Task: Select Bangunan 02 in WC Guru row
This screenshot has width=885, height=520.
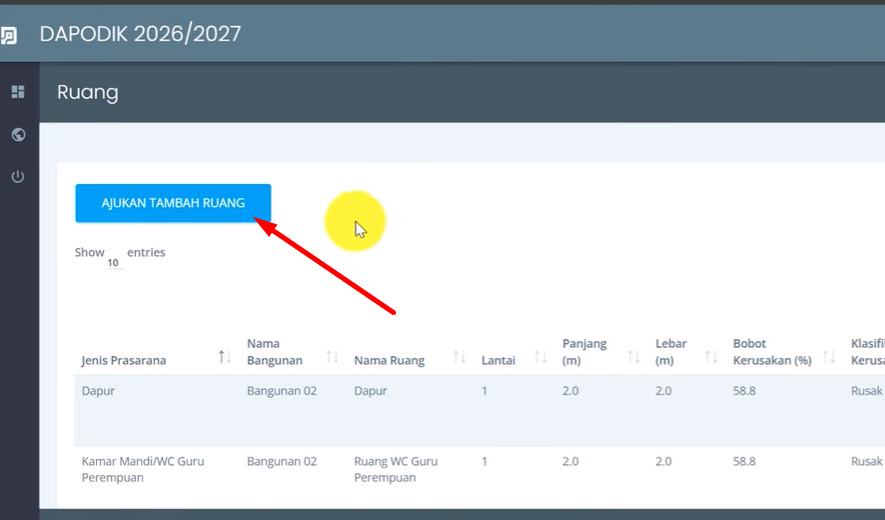Action: pyautogui.click(x=282, y=461)
